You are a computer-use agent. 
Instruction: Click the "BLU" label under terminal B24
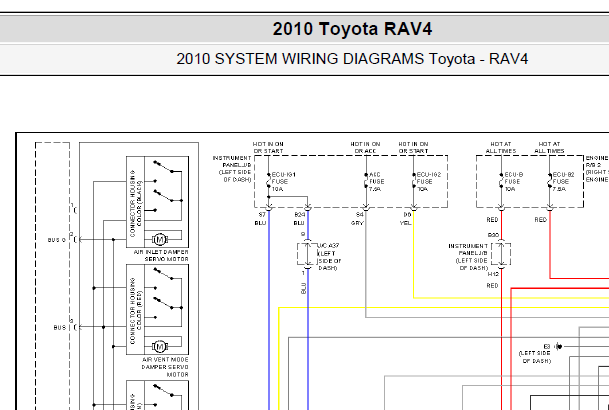tap(299, 223)
